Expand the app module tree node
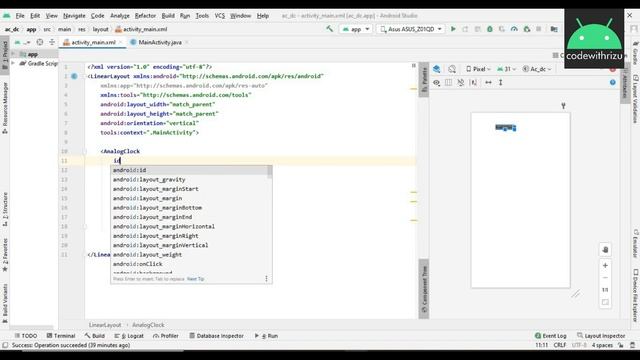This screenshot has height=360, width=640. click(13, 54)
